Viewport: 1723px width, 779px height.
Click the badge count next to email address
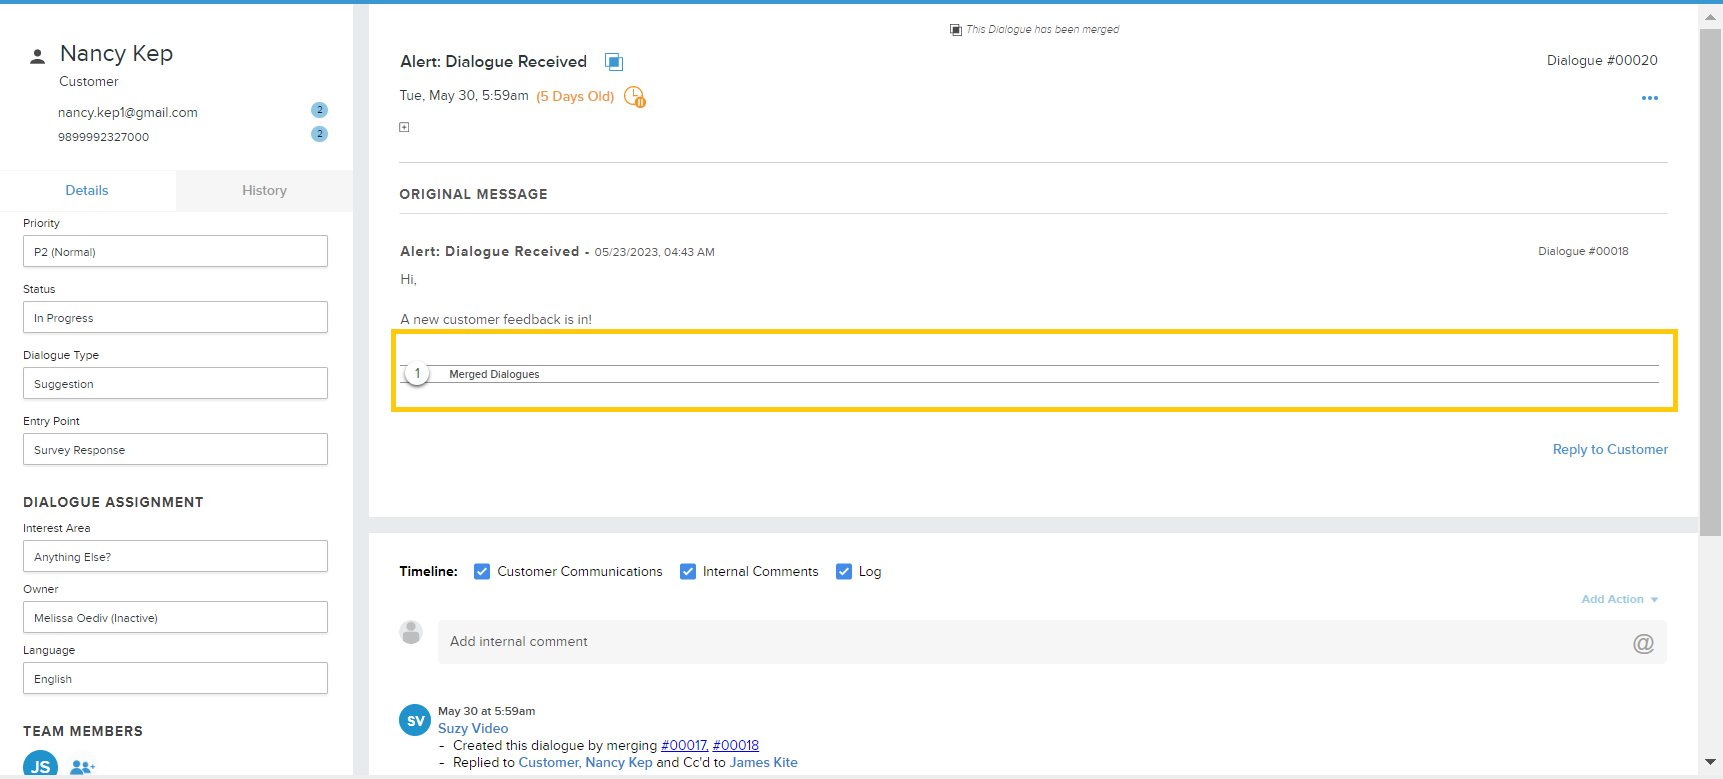coord(319,110)
